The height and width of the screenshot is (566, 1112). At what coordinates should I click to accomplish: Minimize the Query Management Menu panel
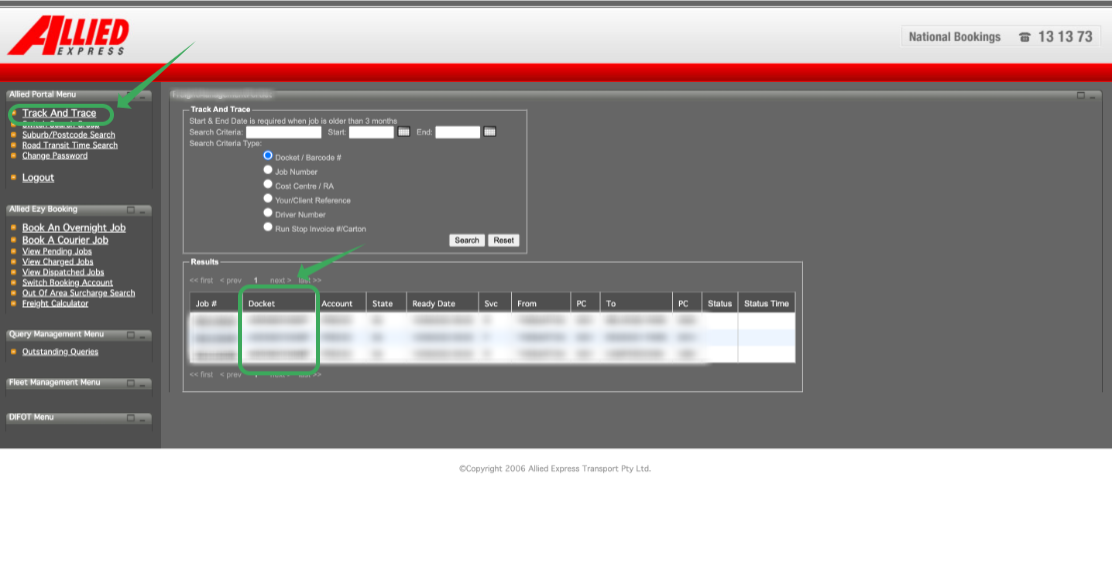(x=142, y=335)
